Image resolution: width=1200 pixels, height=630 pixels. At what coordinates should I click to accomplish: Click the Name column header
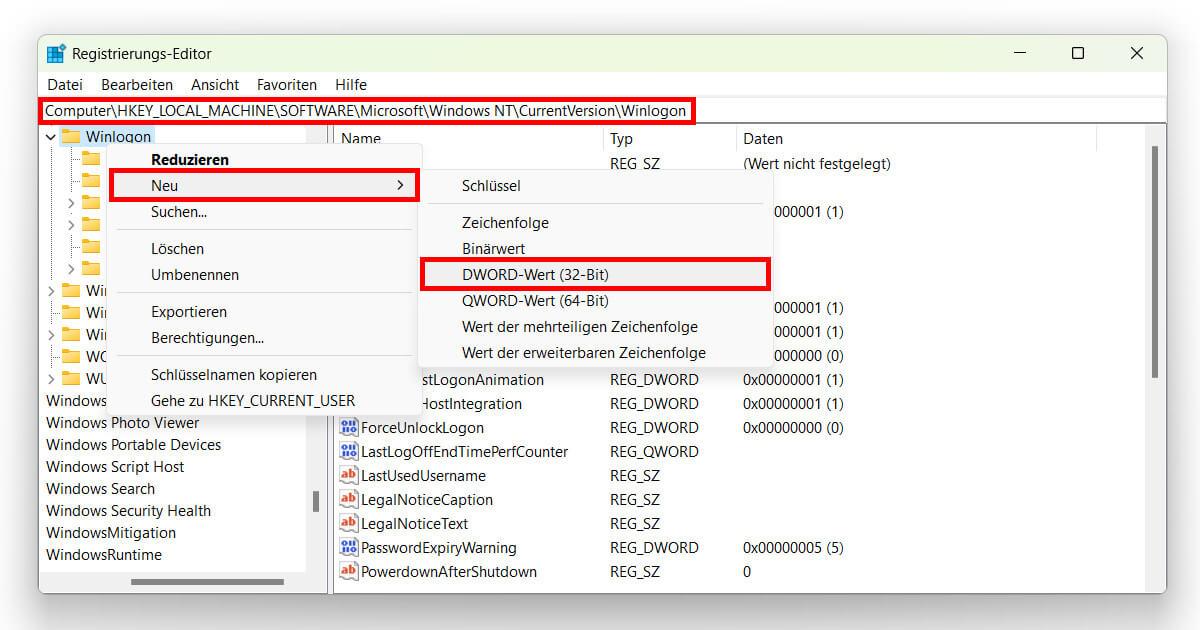click(360, 139)
